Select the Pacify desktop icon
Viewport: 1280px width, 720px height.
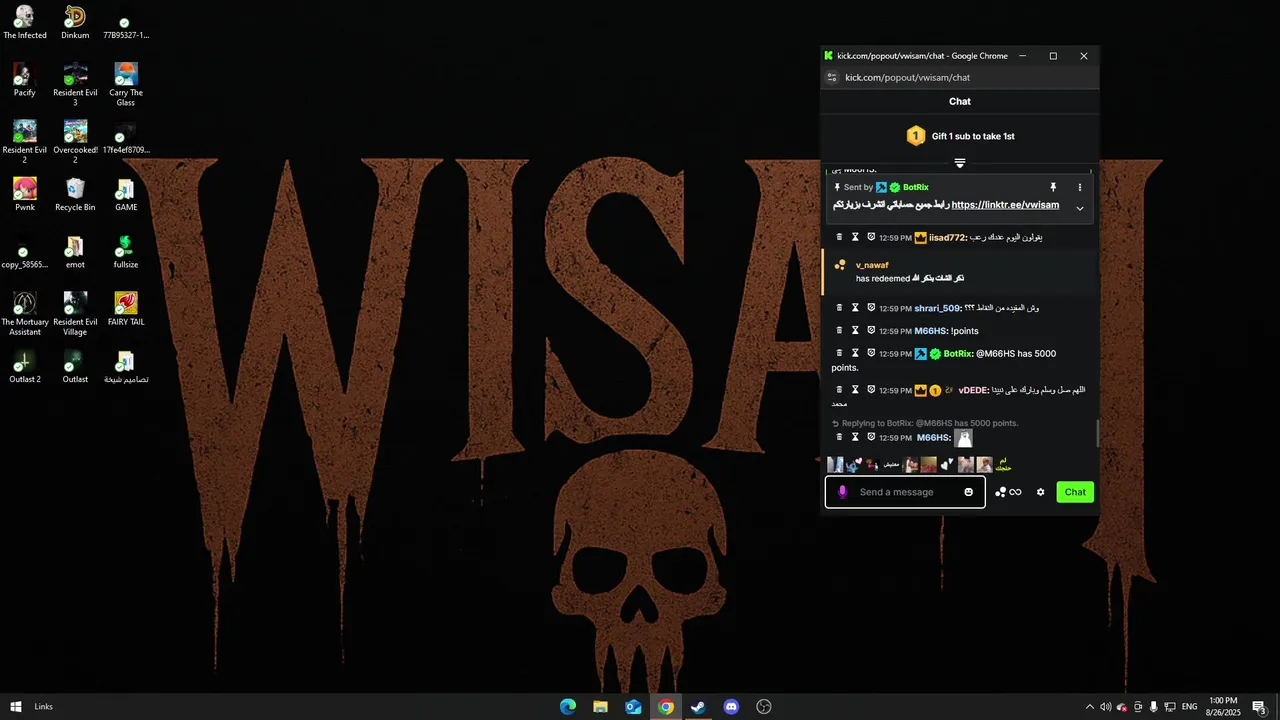25,80
